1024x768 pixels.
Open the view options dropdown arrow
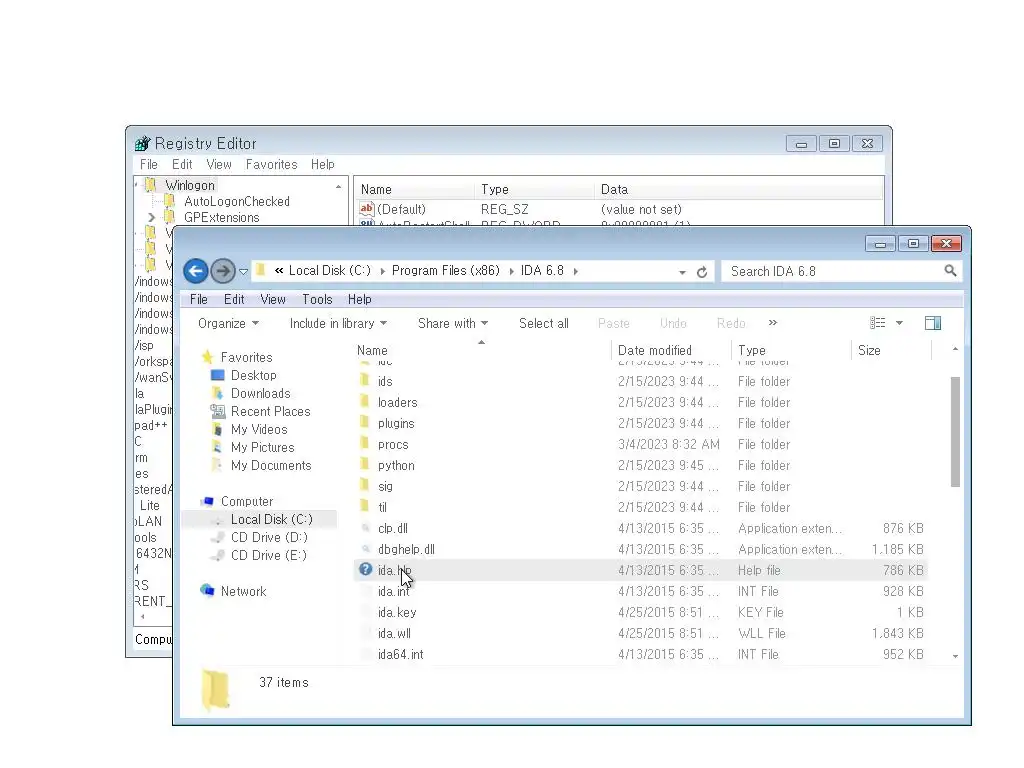click(899, 323)
